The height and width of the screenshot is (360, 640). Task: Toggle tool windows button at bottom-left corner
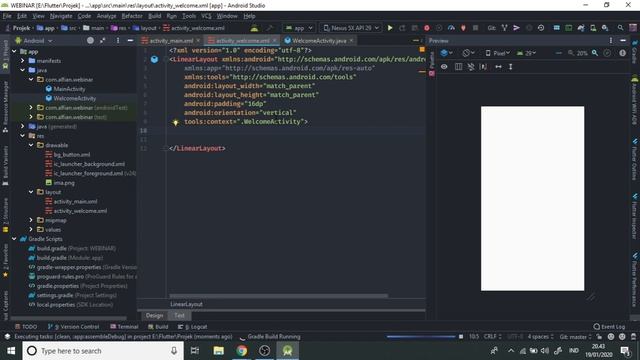7,337
